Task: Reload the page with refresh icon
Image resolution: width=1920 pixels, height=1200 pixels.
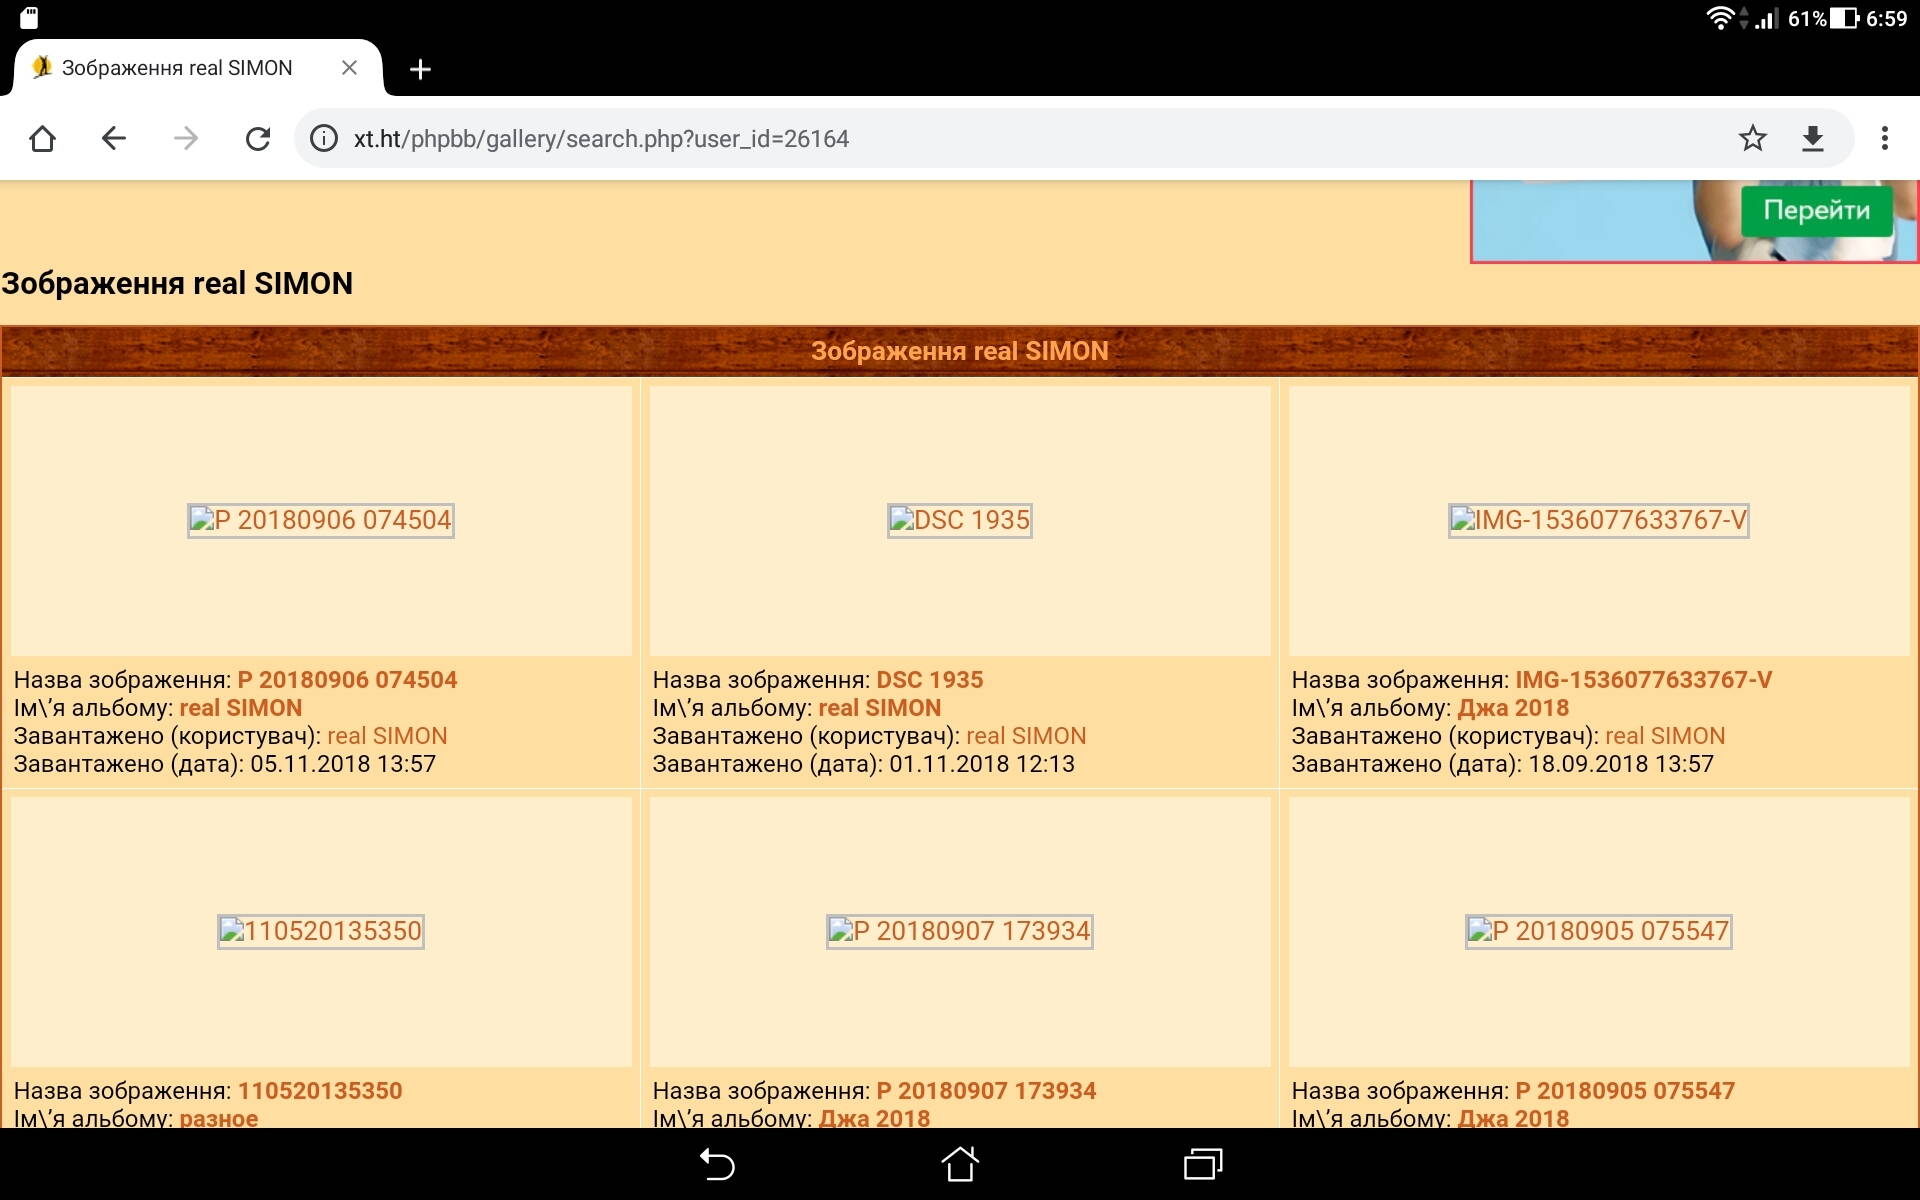Action: coord(258,138)
